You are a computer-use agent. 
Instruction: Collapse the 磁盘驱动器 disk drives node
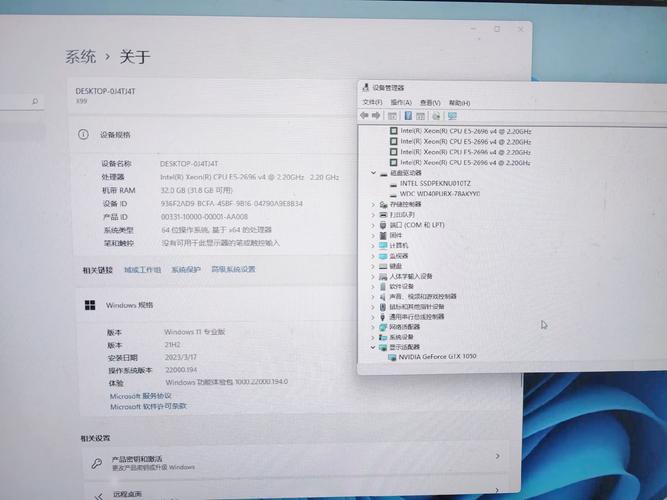373,173
